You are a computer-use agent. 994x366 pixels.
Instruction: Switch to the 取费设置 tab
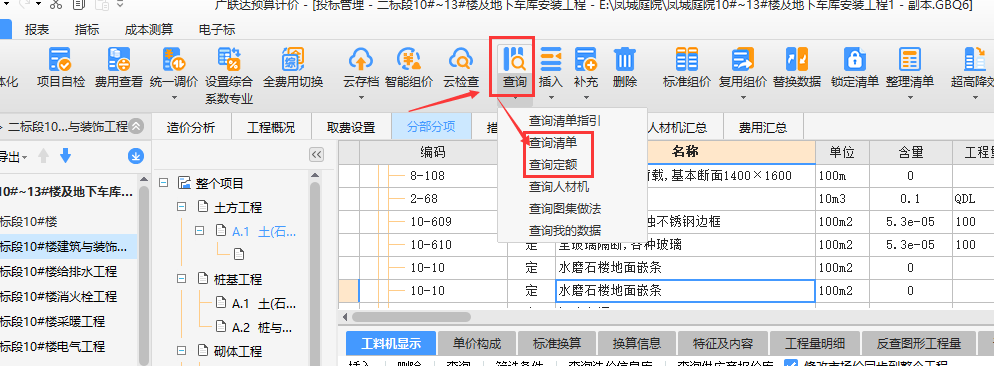[351, 127]
